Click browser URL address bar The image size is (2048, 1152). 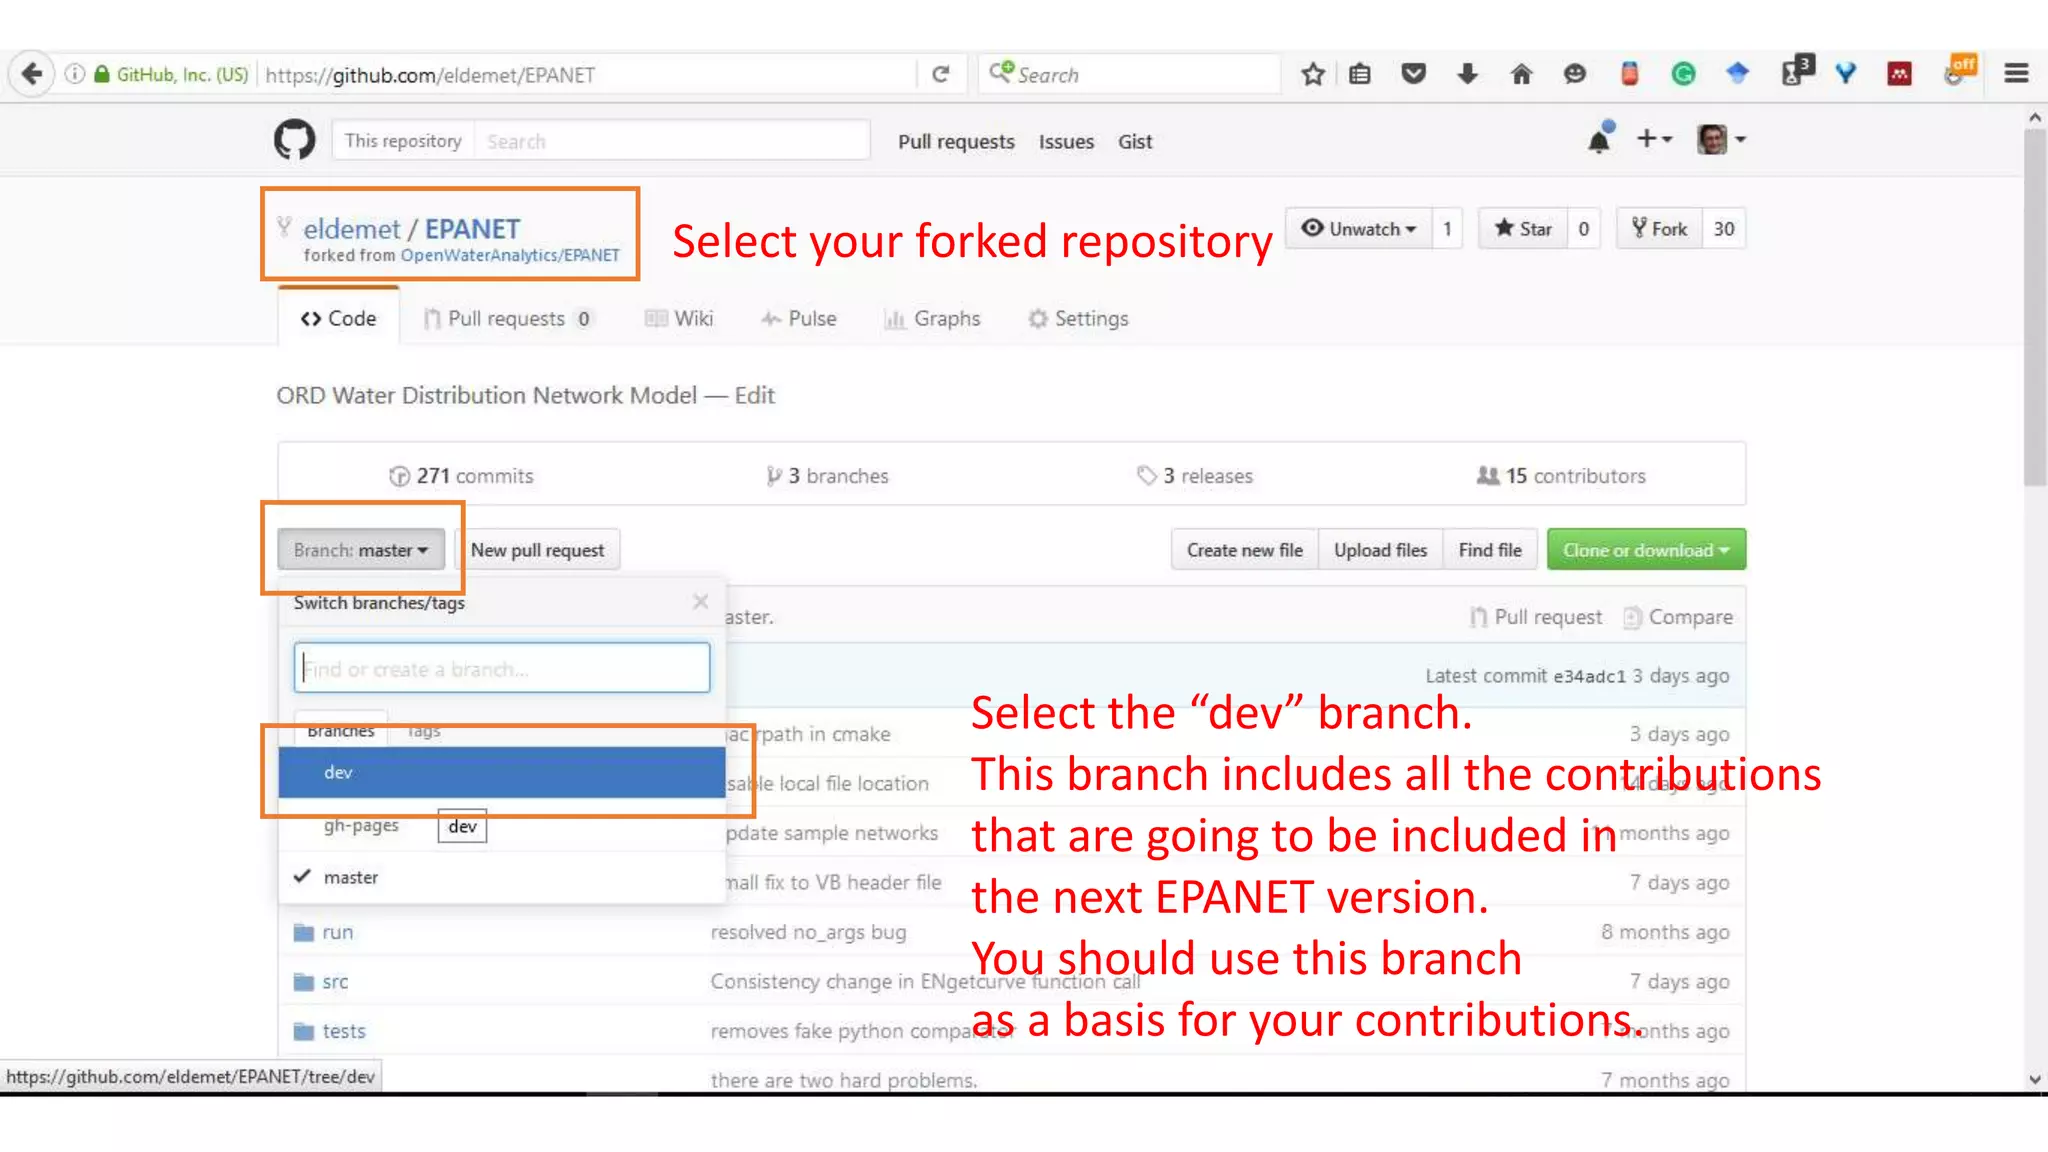(588, 74)
